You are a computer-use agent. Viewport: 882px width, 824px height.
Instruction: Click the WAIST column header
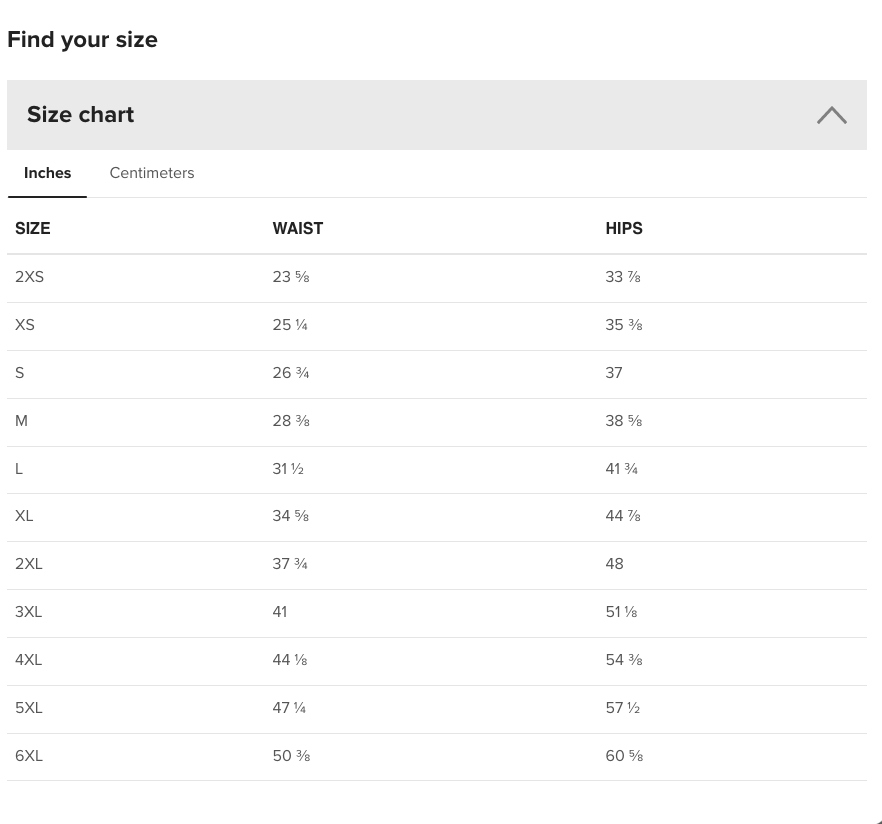[x=298, y=228]
